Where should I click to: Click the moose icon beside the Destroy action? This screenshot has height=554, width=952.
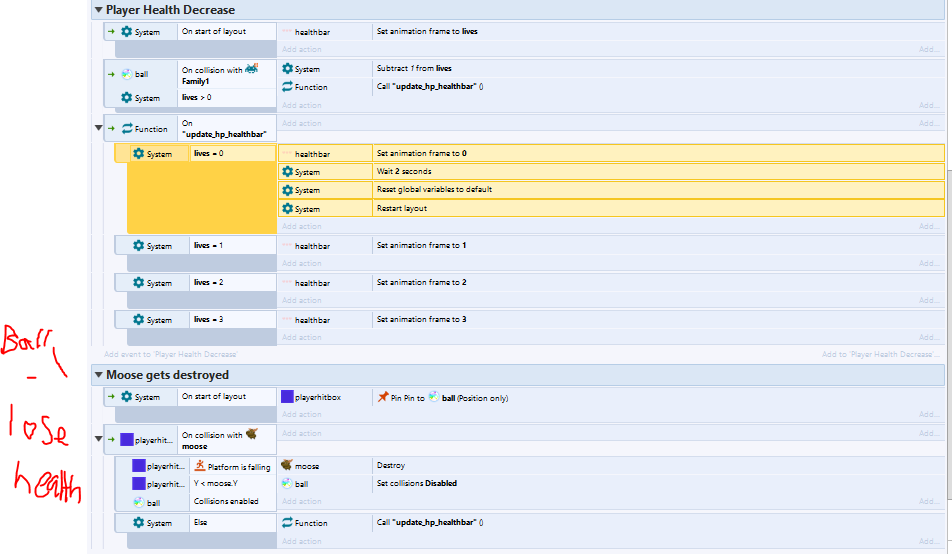tap(288, 466)
